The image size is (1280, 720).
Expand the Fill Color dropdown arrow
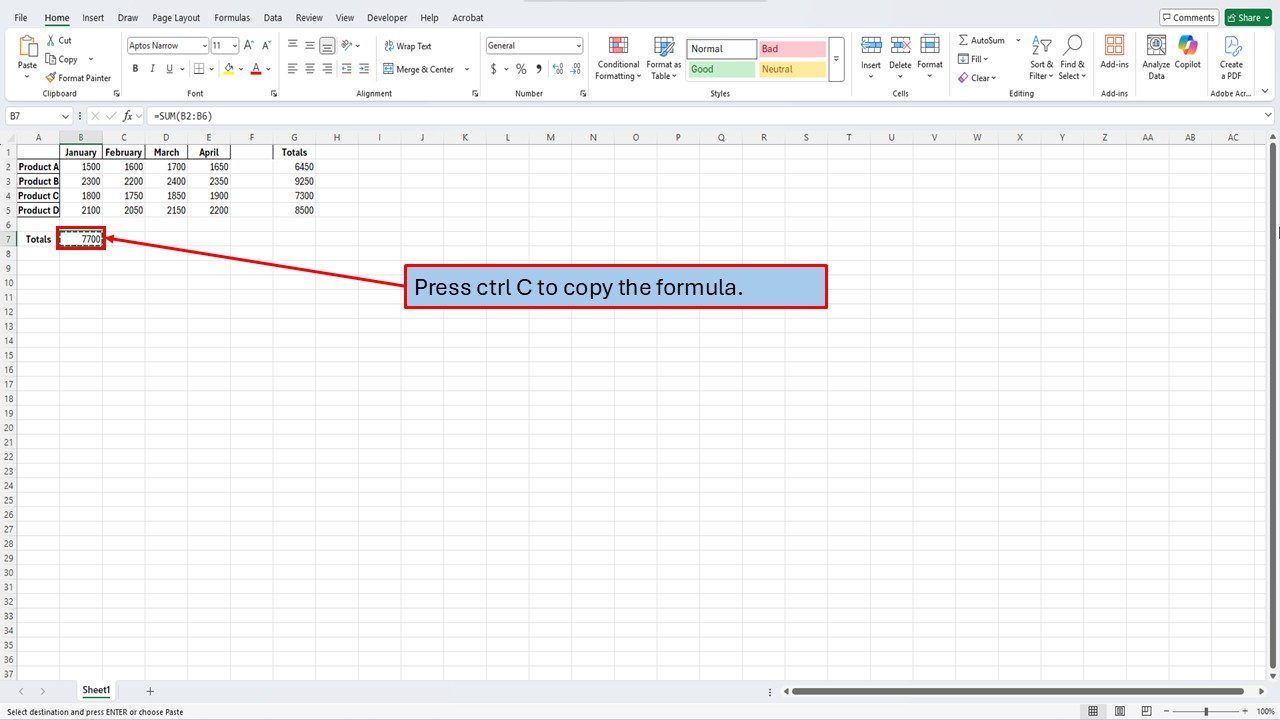click(240, 69)
